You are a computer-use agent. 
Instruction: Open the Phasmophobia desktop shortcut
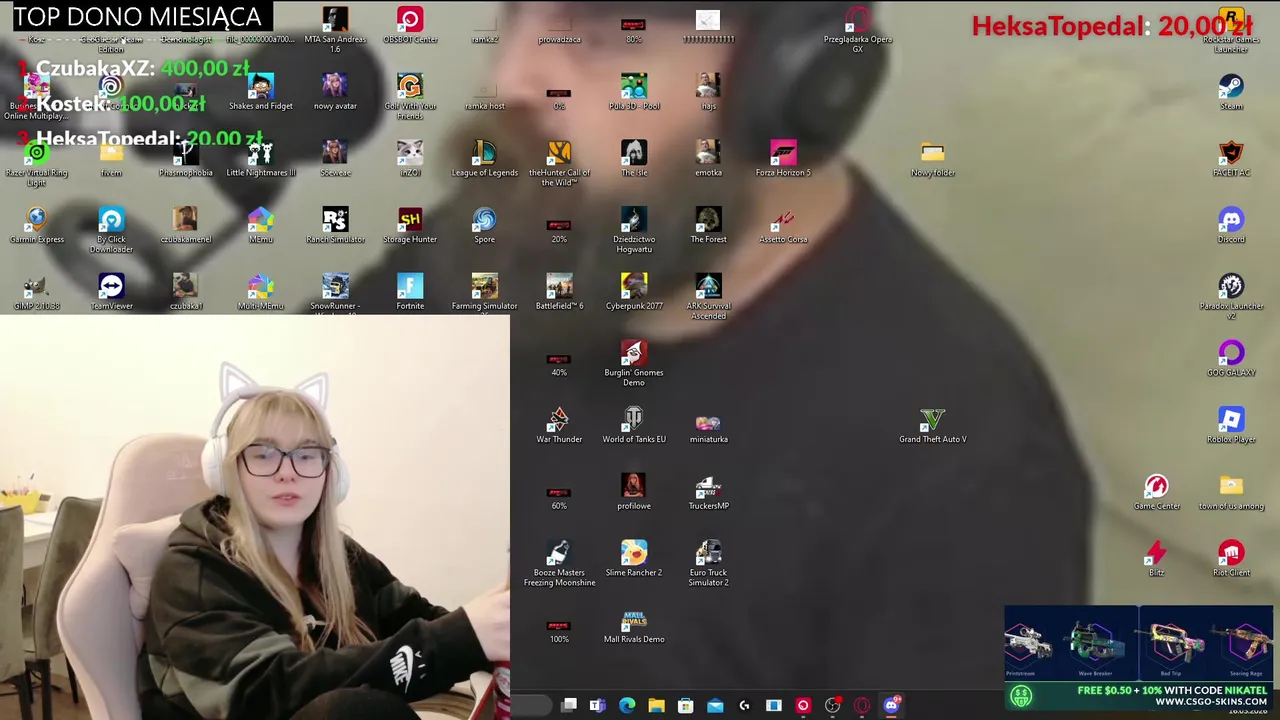186,158
